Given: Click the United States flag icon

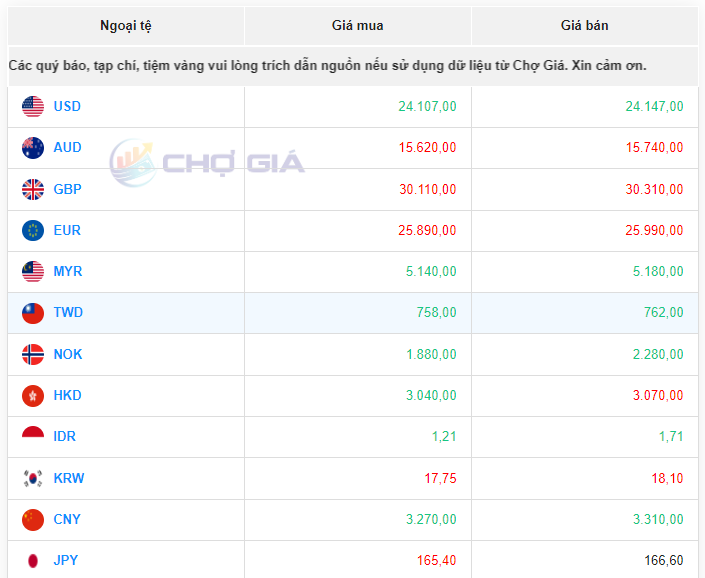Looking at the screenshot, I should [x=33, y=106].
